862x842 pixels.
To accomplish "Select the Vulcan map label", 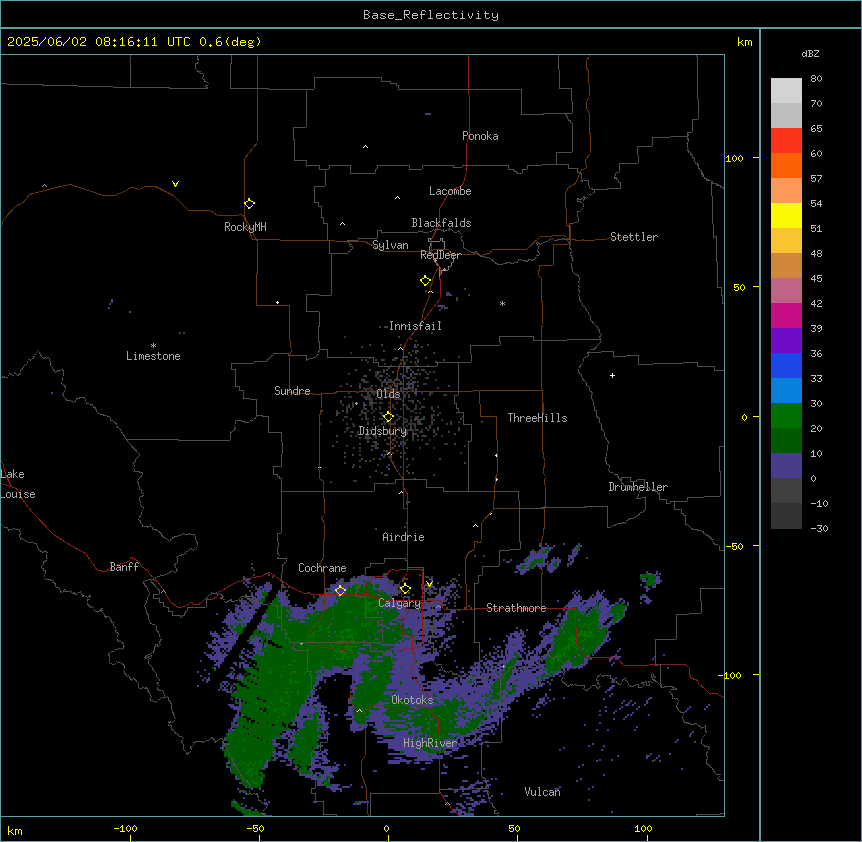I will pyautogui.click(x=542, y=792).
